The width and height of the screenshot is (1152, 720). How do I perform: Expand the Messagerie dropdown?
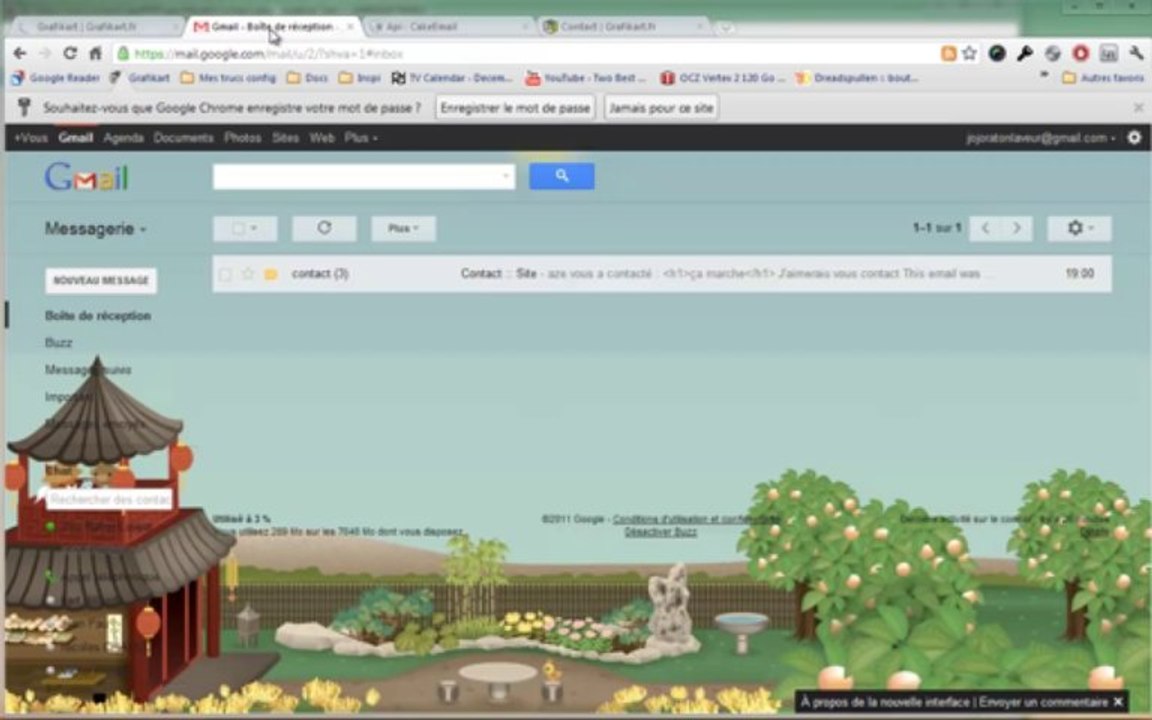(x=96, y=228)
